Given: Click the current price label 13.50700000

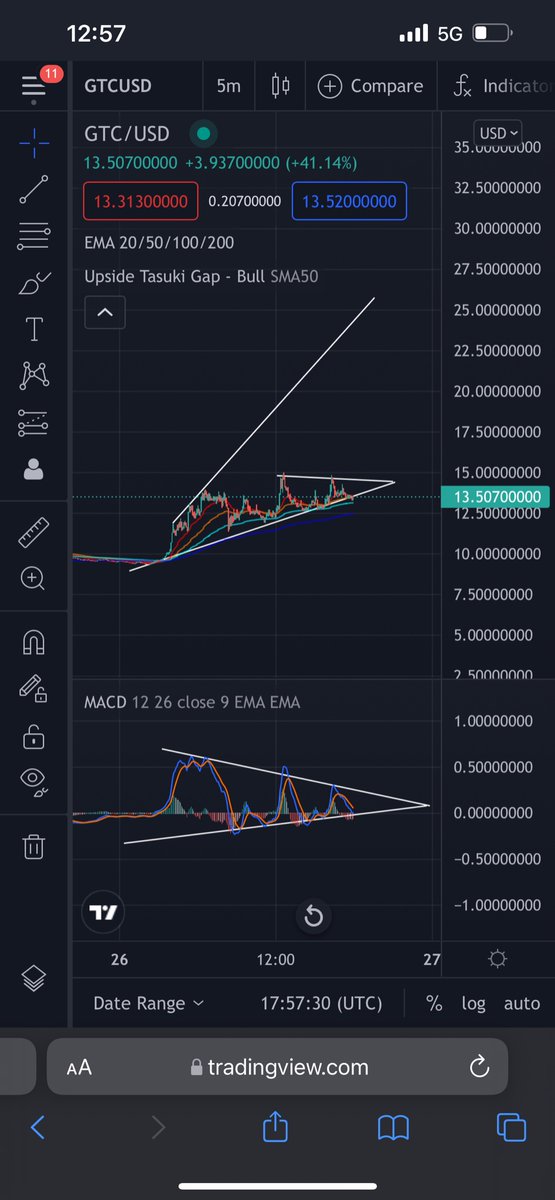Looking at the screenshot, I should (x=495, y=496).
